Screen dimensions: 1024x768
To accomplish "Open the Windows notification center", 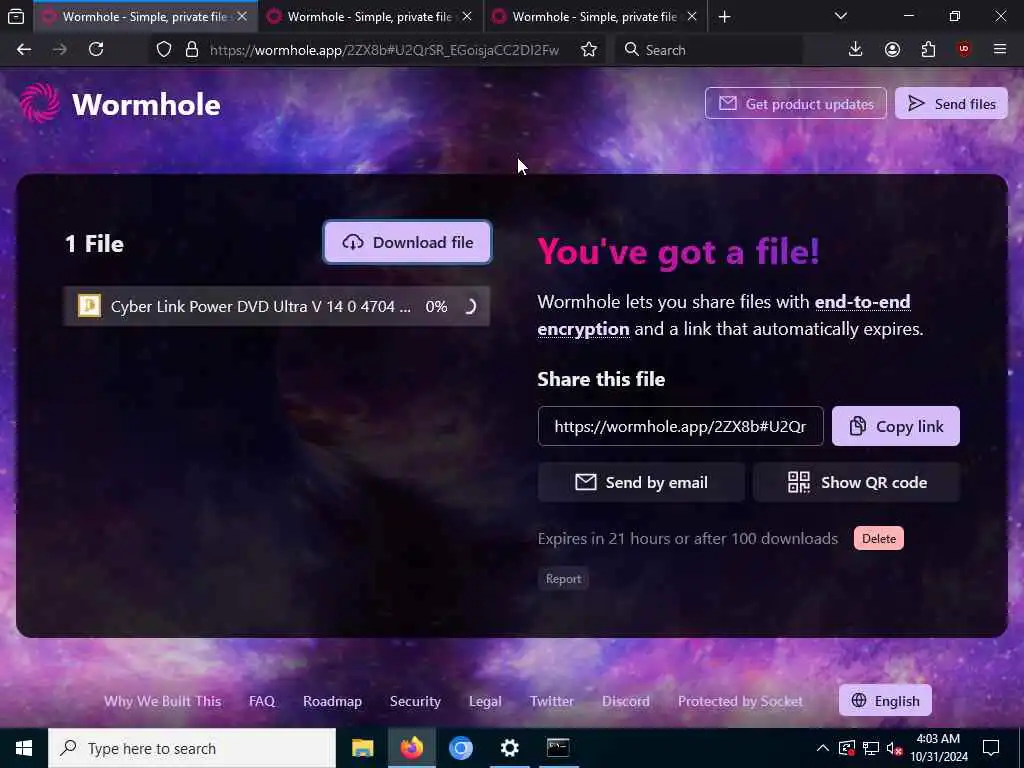I will click(991, 748).
